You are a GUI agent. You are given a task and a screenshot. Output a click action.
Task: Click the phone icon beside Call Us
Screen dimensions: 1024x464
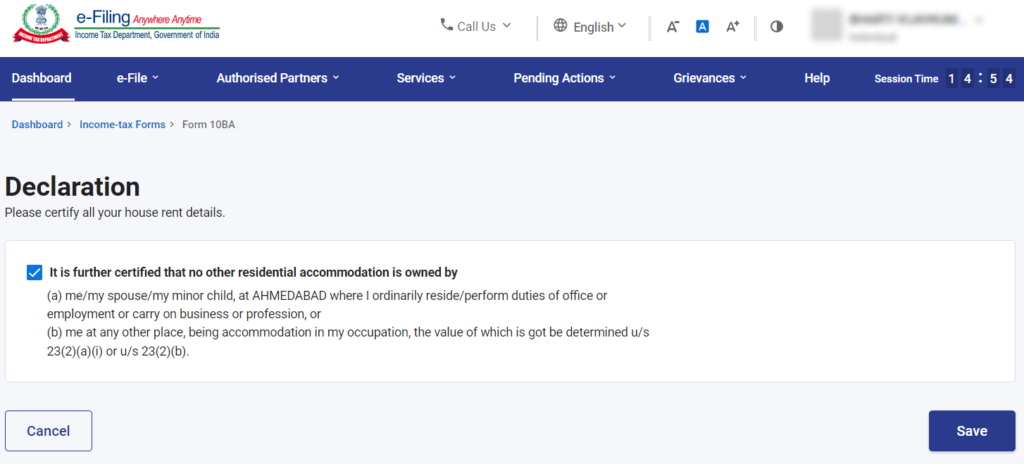[x=446, y=25]
